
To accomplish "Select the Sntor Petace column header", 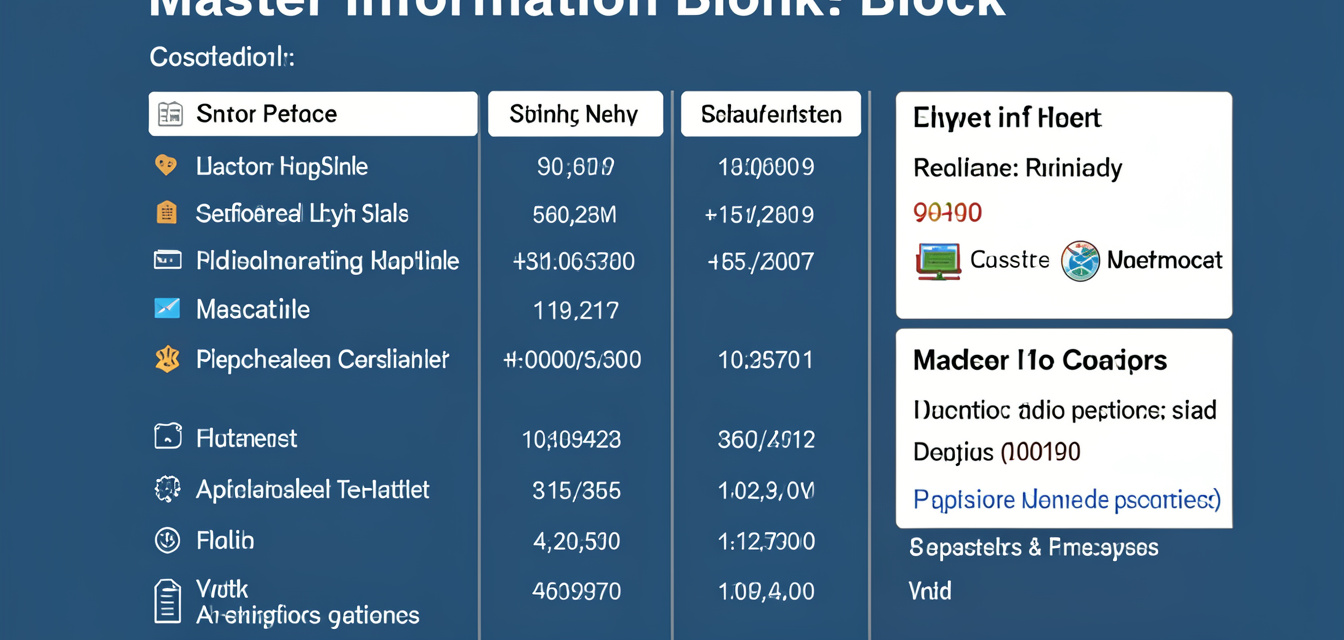I will pos(313,114).
